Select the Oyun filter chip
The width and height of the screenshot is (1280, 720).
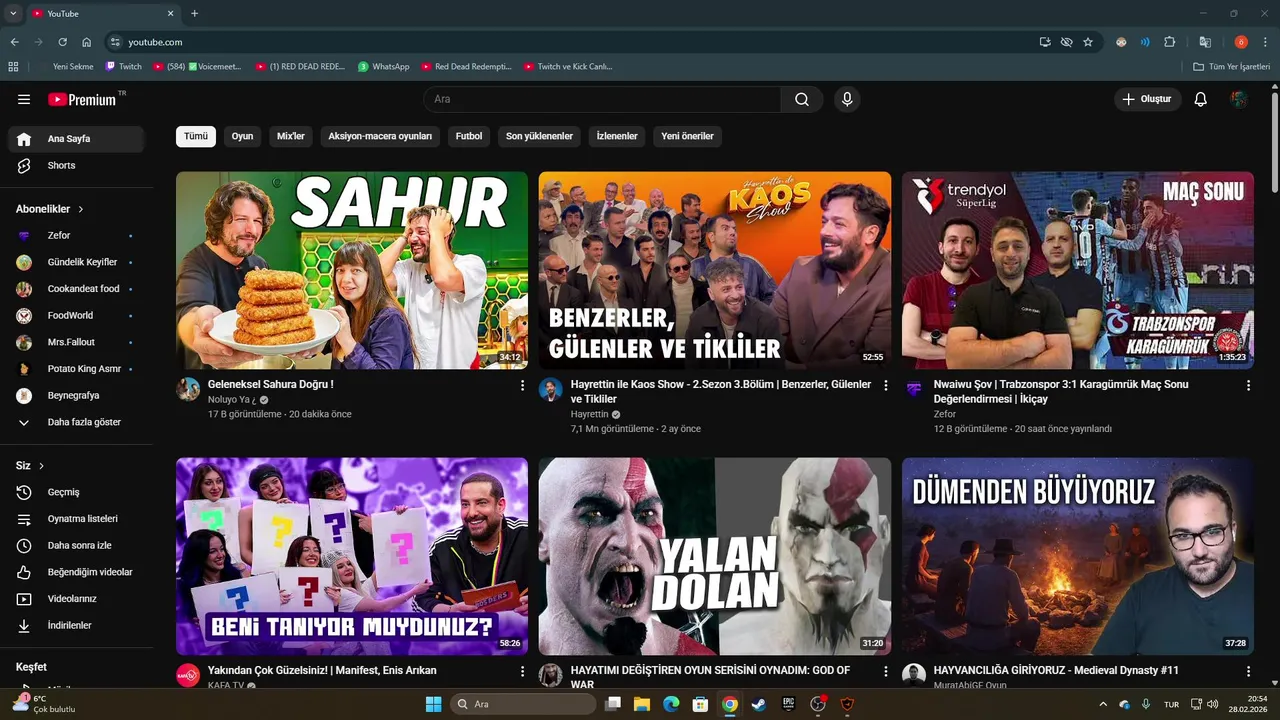243,136
